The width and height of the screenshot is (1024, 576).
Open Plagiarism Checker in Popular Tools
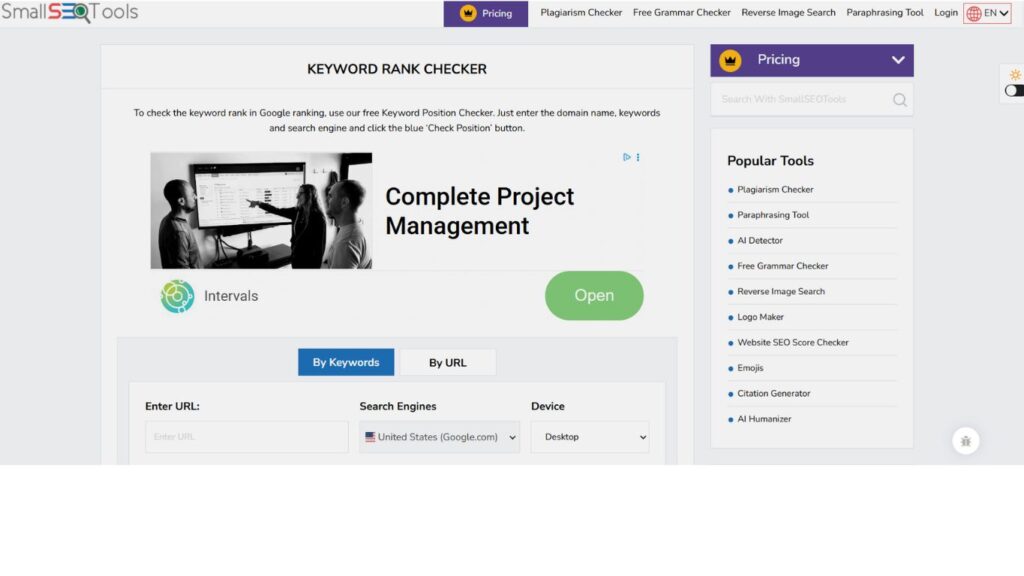(x=775, y=189)
